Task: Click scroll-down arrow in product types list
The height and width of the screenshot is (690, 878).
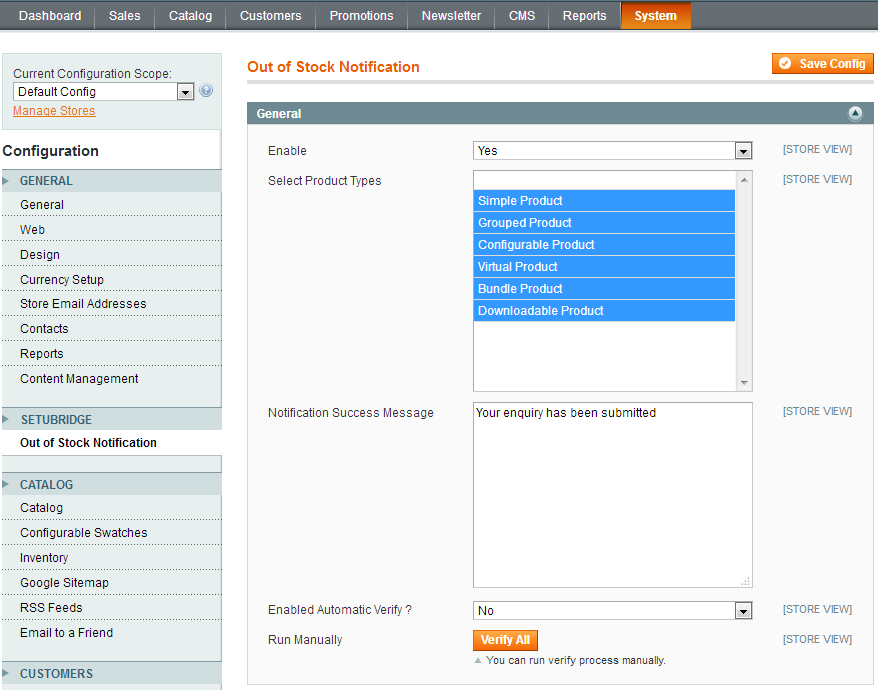Action: tap(743, 382)
